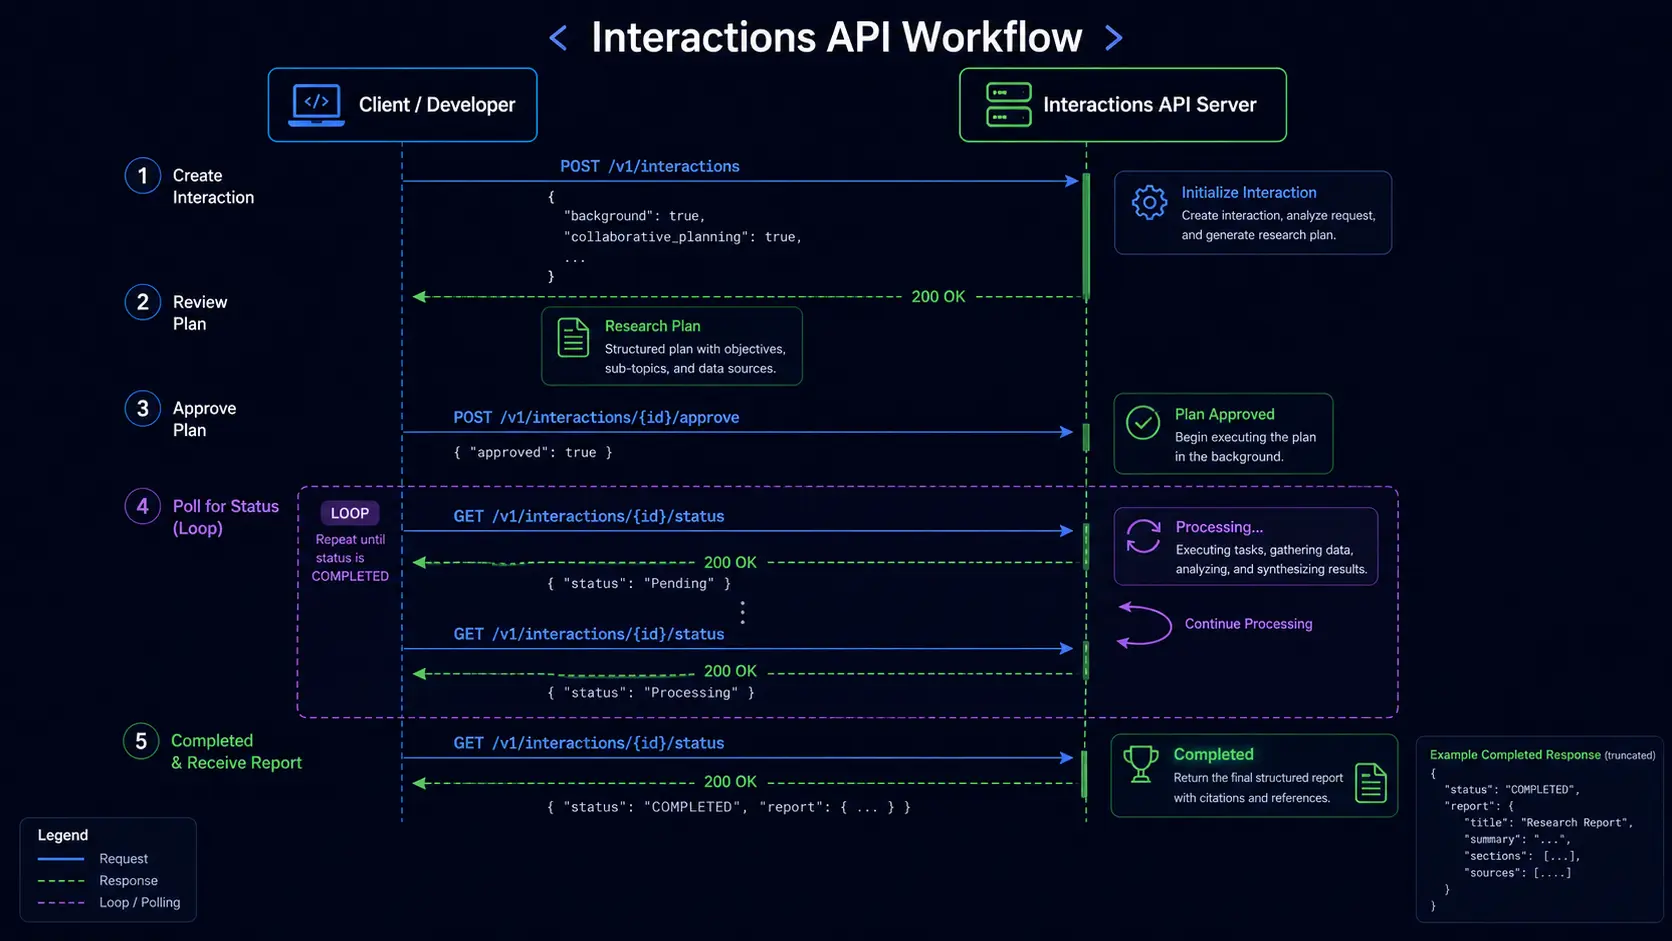Click the "collaborative_planning": true line
This screenshot has width=1672, height=941.
coord(683,237)
